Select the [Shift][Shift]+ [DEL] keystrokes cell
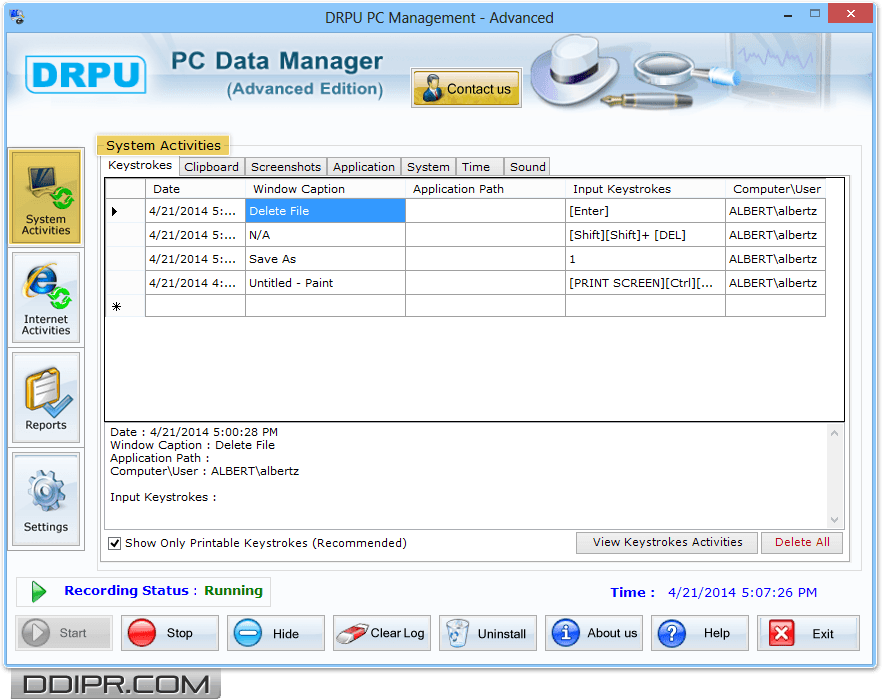 click(645, 235)
